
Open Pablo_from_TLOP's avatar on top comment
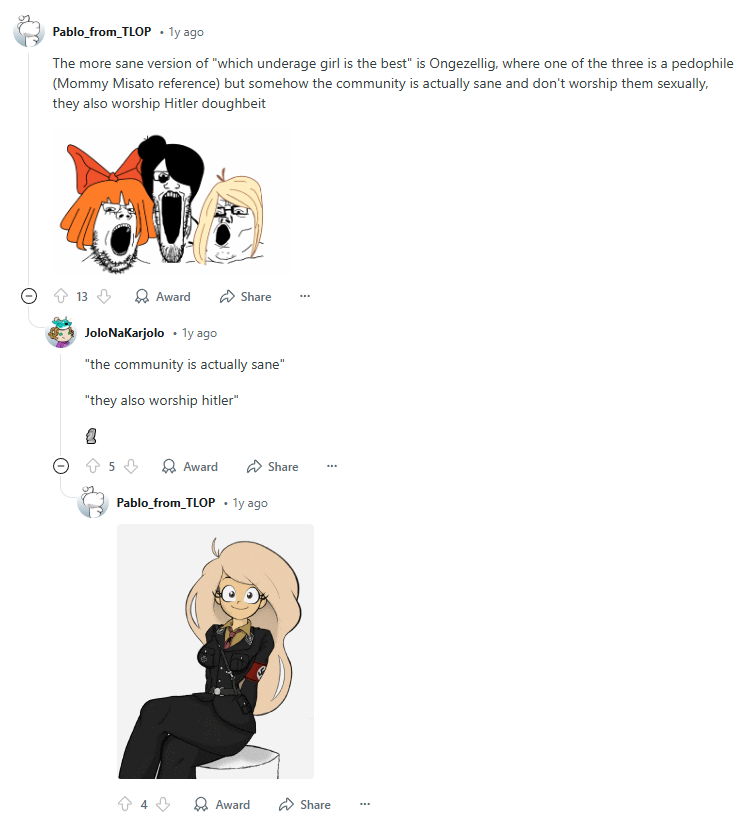(x=29, y=31)
